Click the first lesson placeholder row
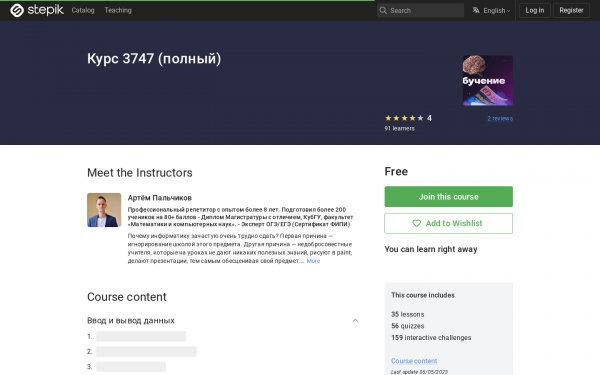 click(x=141, y=336)
